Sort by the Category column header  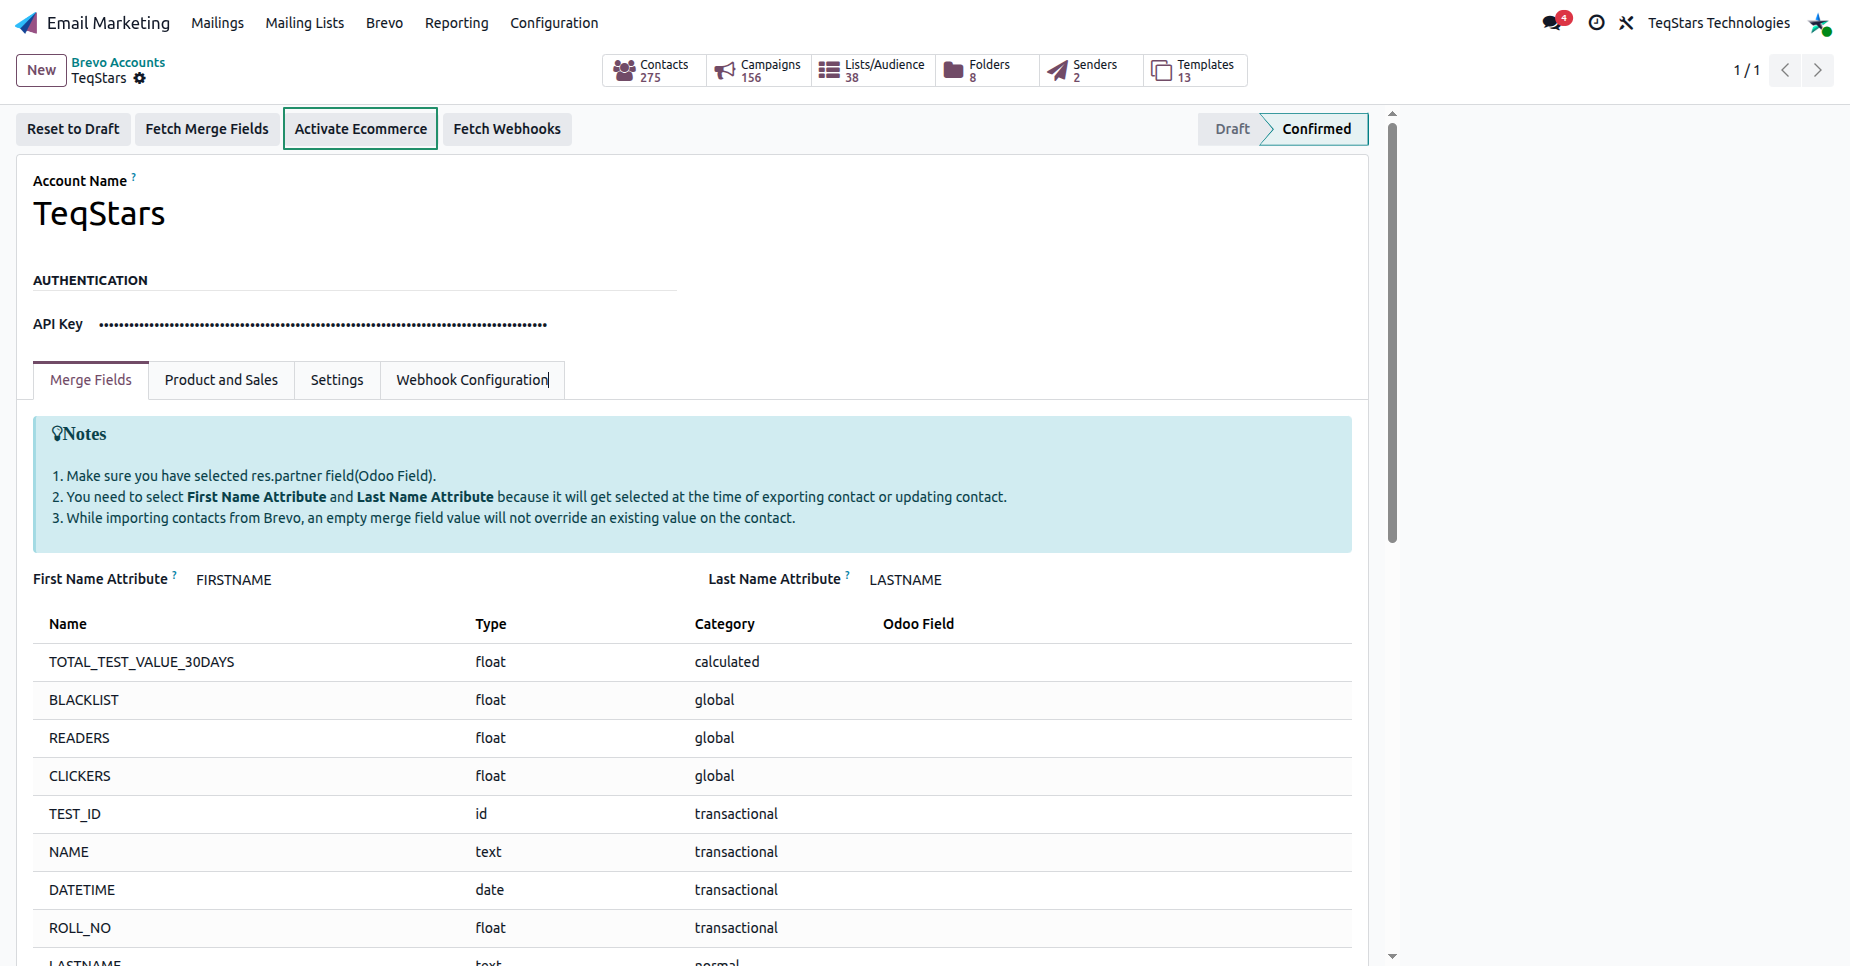coord(724,624)
